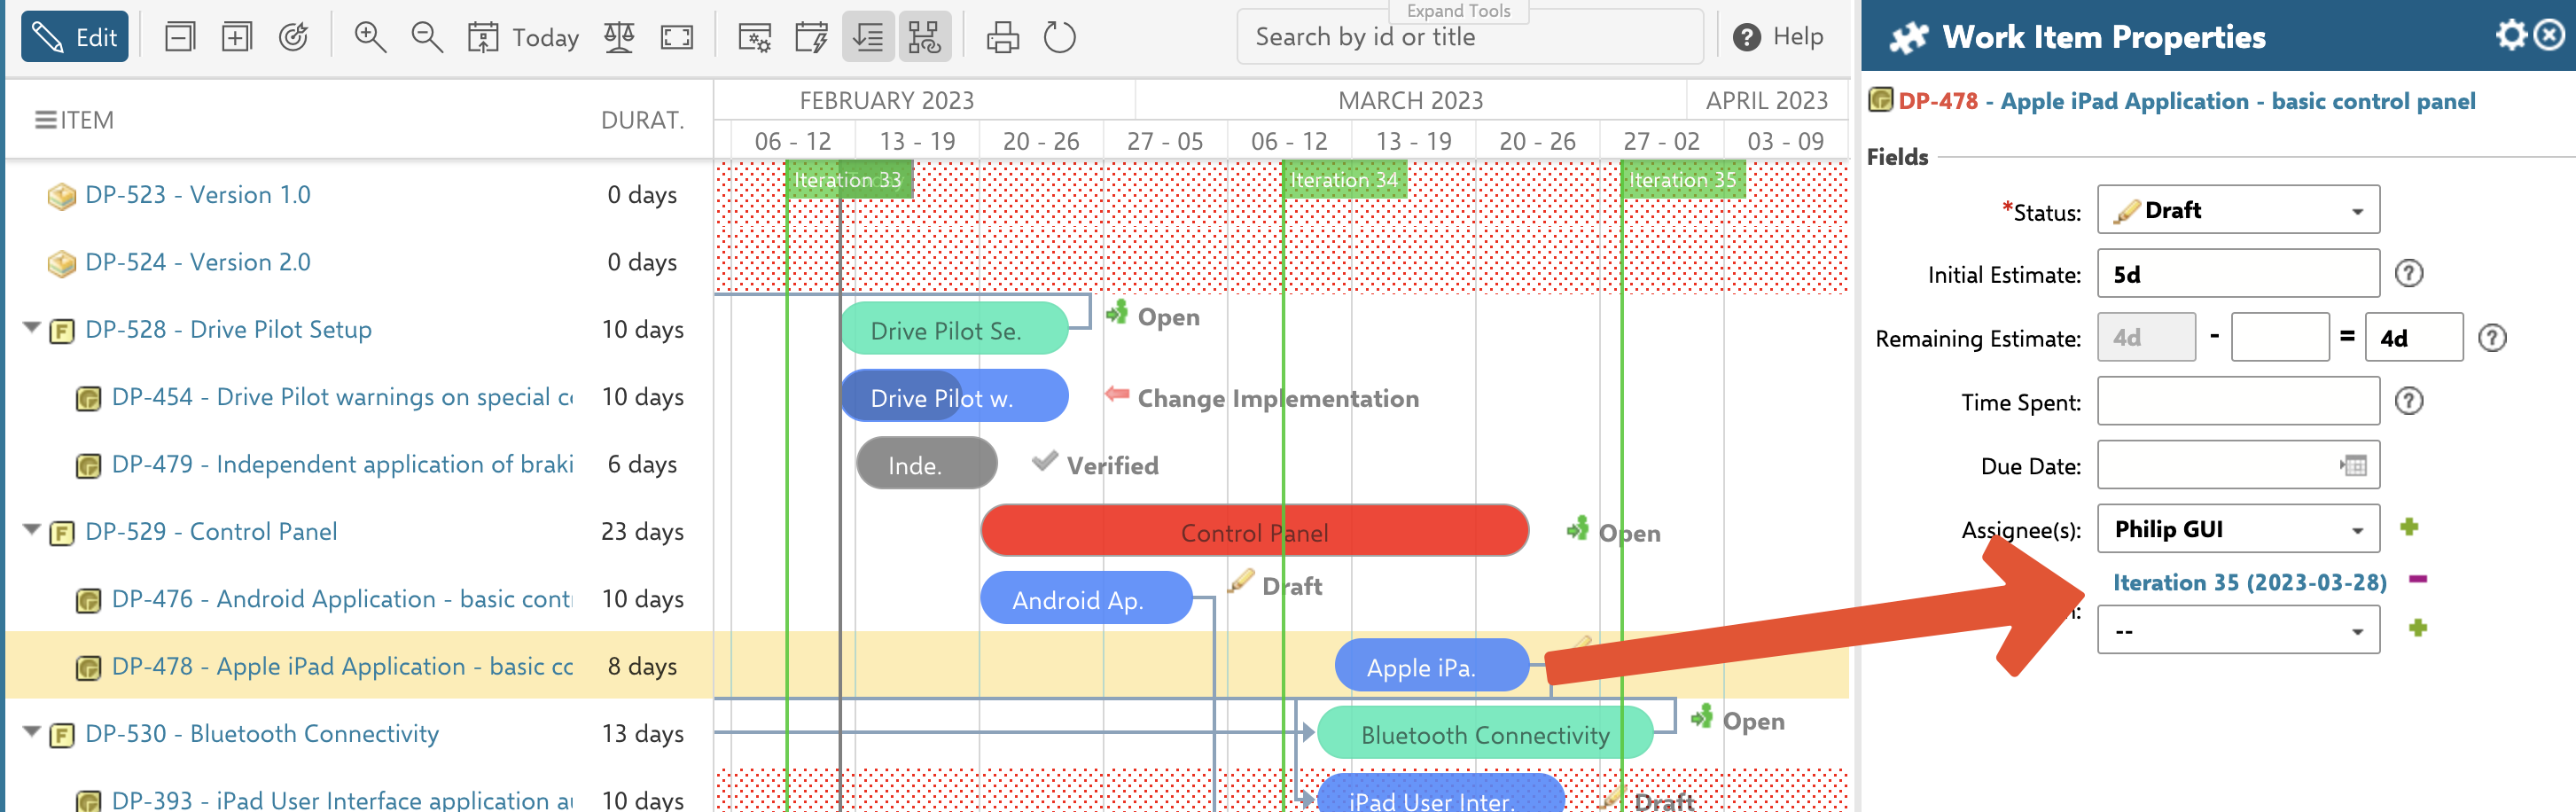
Task: Open Work Item Properties settings gear
Action: (x=2510, y=35)
